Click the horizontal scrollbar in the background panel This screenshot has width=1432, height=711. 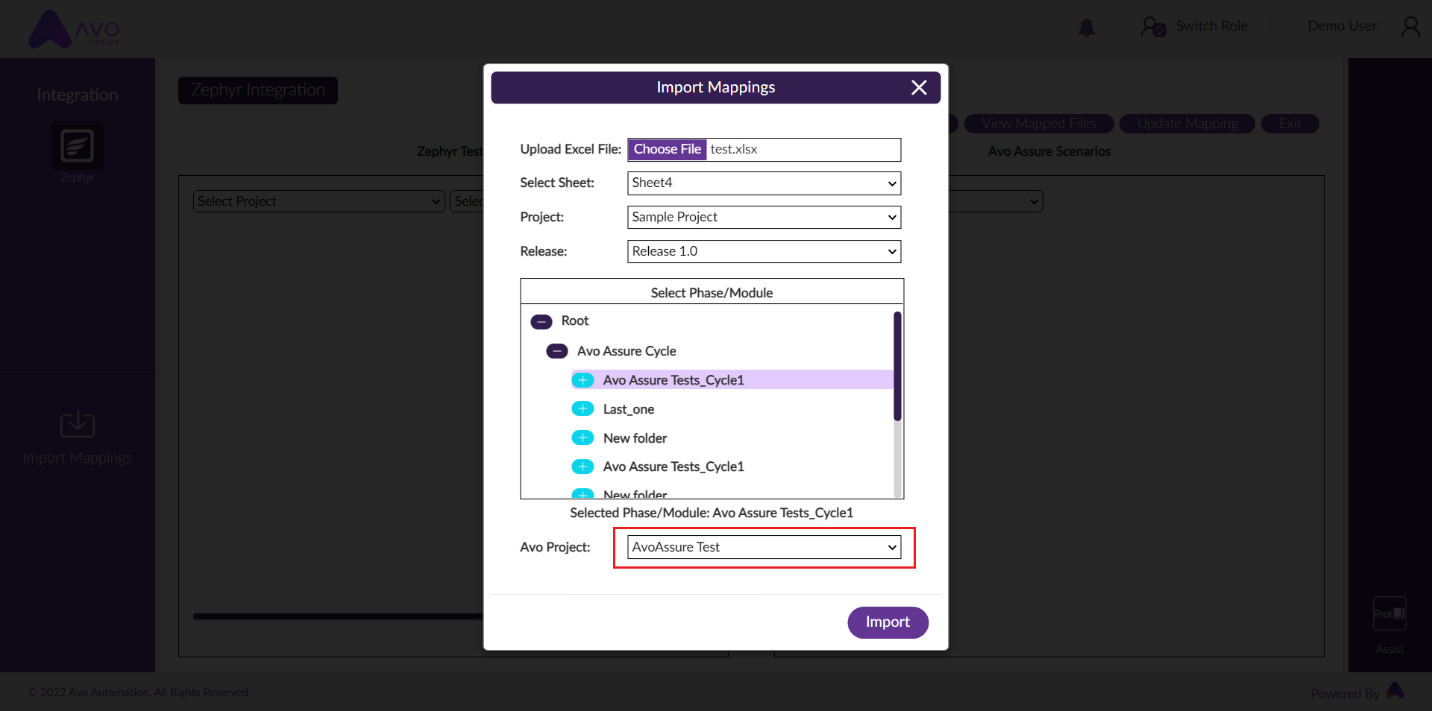[x=340, y=616]
